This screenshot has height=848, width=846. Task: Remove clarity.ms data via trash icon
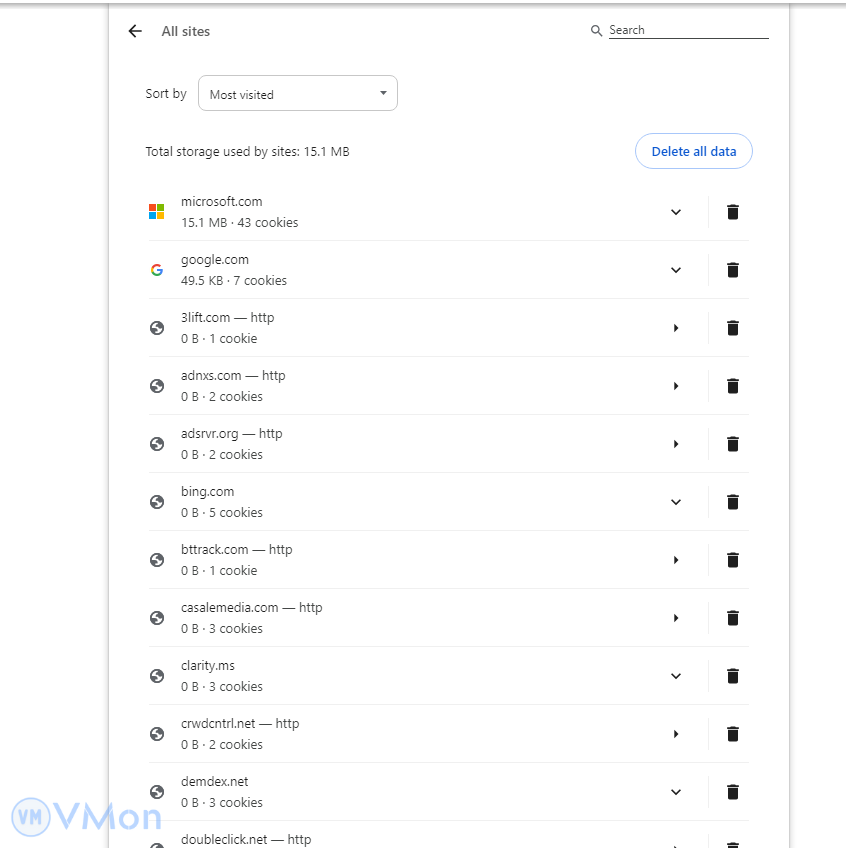point(733,676)
